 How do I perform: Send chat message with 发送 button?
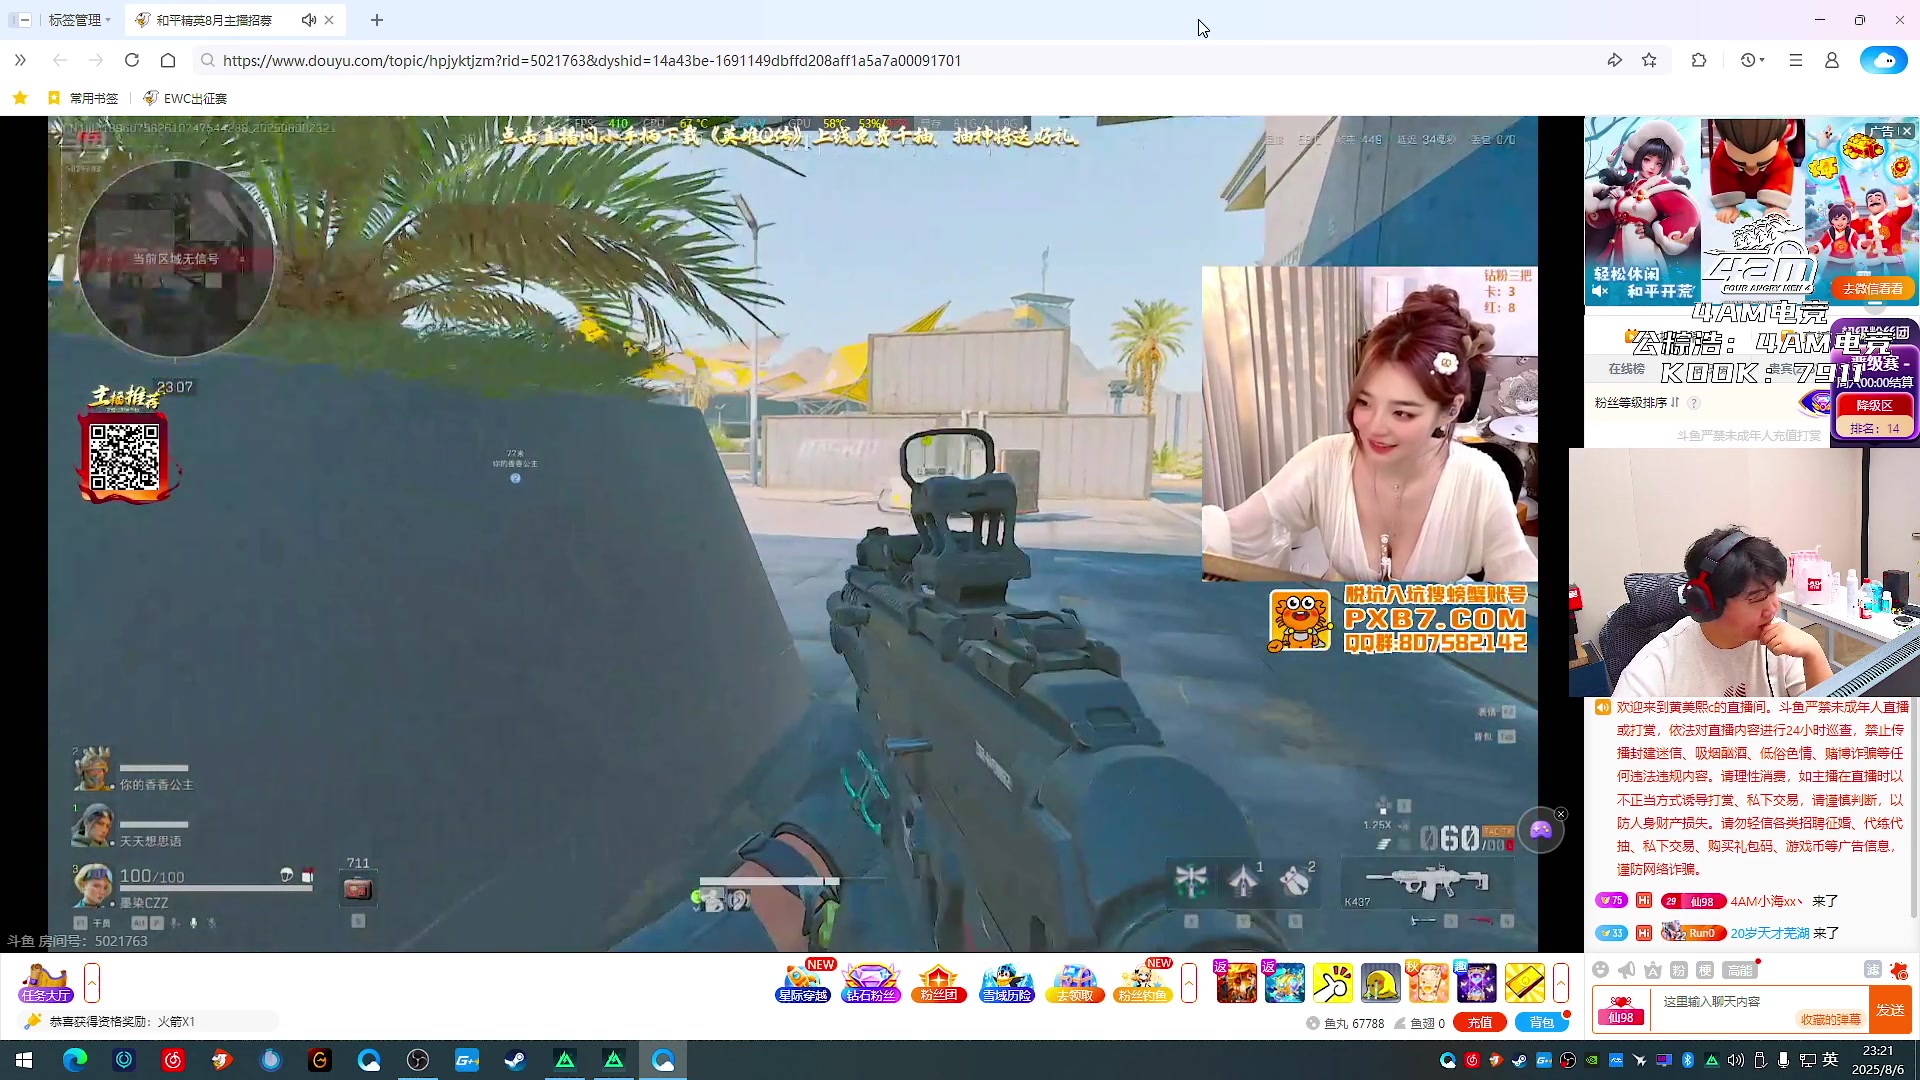[1890, 1010]
